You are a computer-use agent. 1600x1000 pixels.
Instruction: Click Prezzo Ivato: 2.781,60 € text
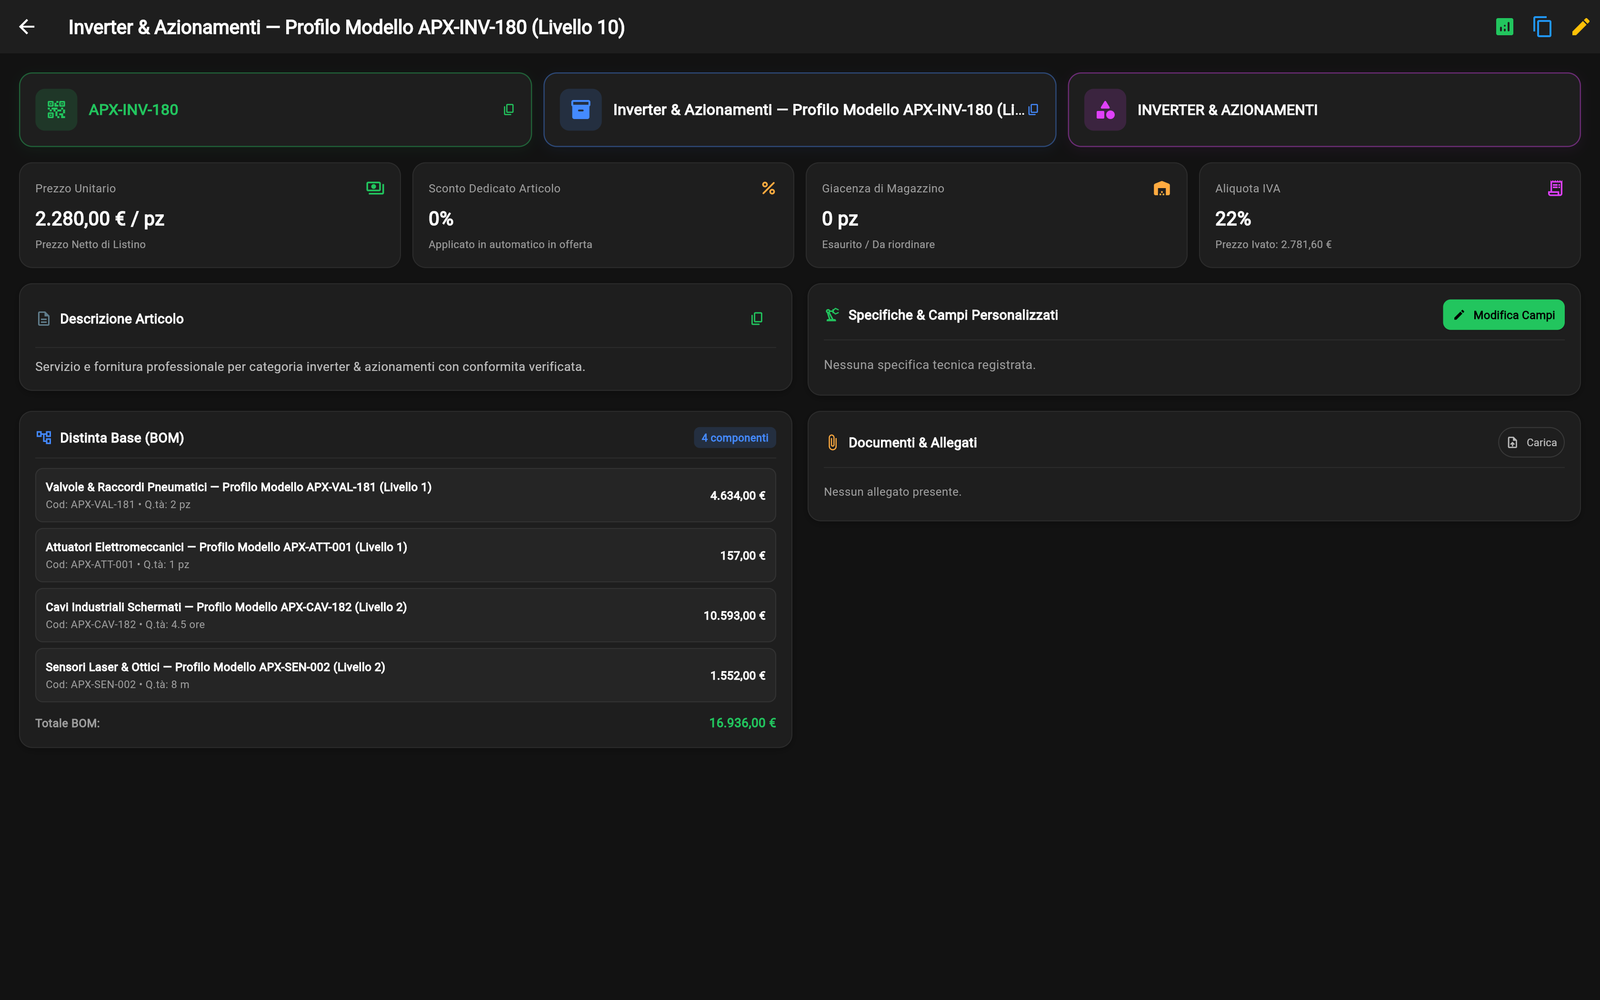(1273, 245)
